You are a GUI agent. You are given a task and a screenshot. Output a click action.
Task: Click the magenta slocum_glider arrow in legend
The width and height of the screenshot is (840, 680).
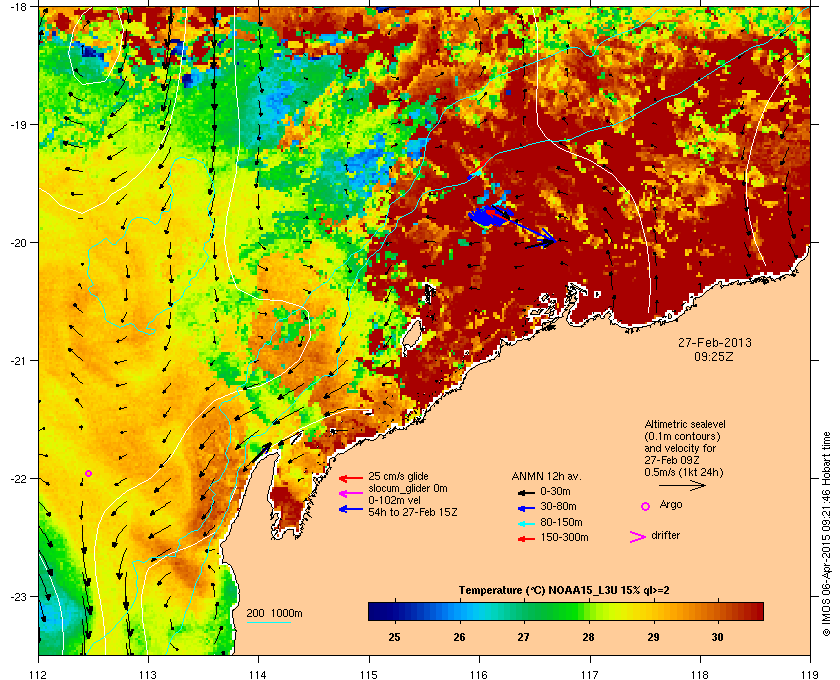click(x=351, y=494)
